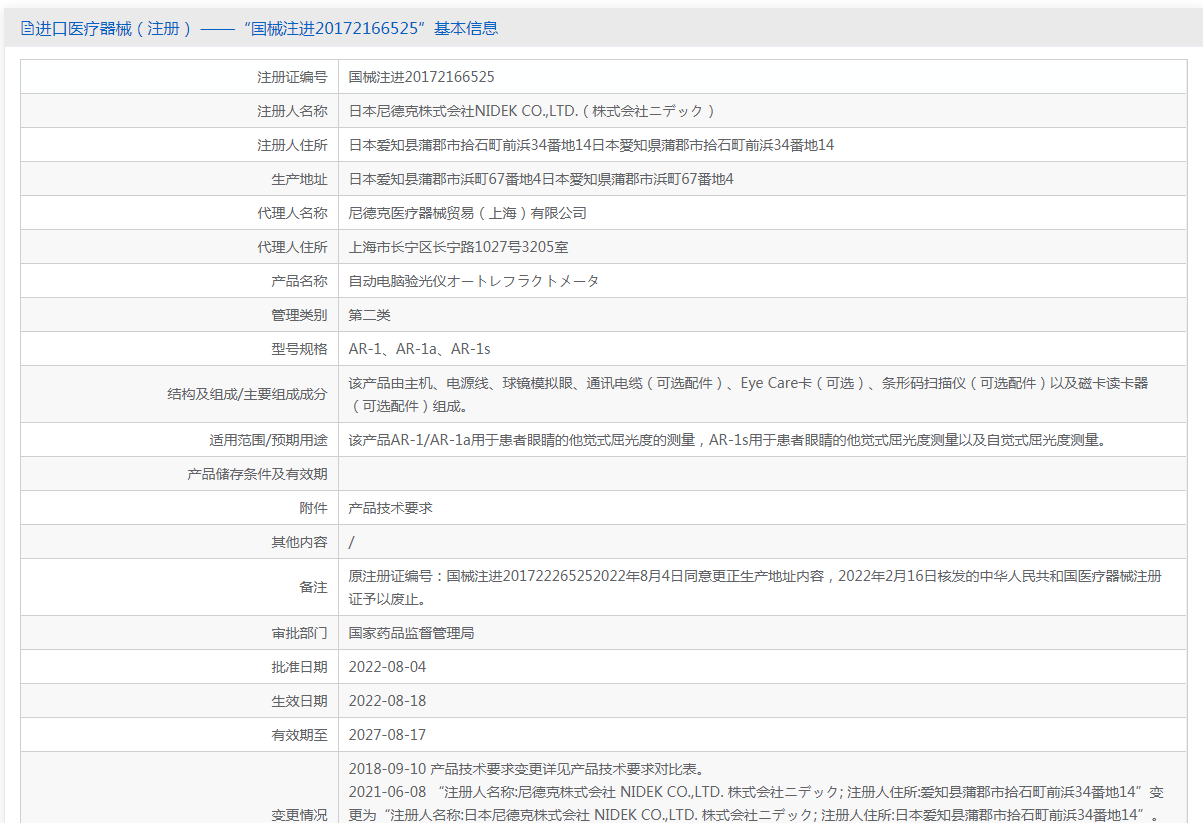This screenshot has width=1203, height=823.
Task: Select effective date 2022-08-18
Action: tap(387, 701)
